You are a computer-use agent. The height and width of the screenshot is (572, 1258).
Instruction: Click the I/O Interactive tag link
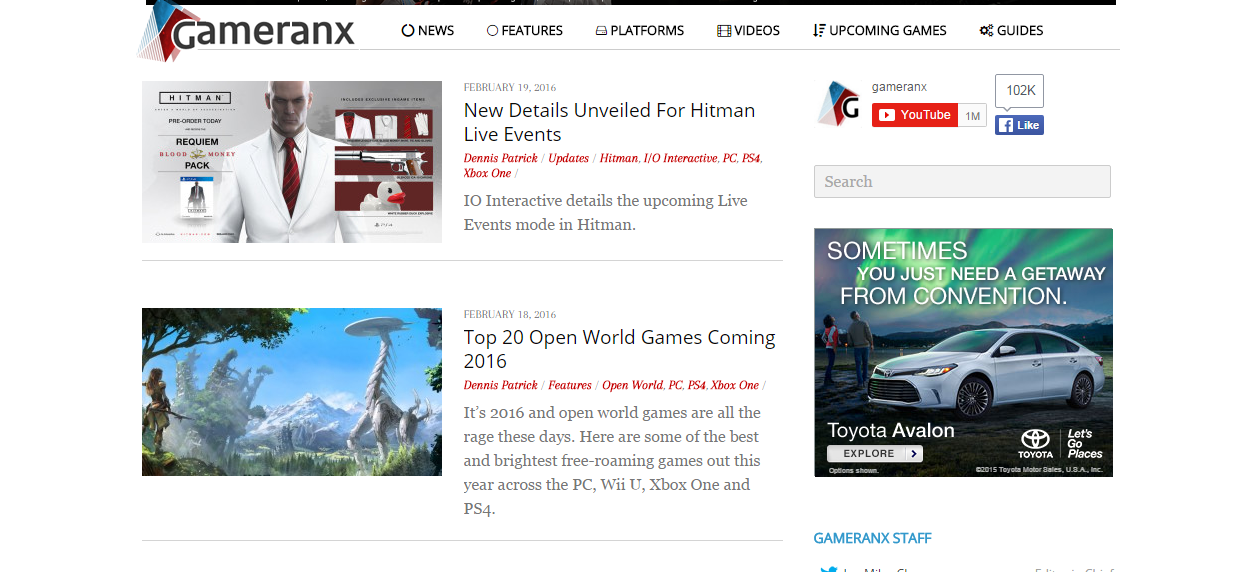click(x=680, y=158)
